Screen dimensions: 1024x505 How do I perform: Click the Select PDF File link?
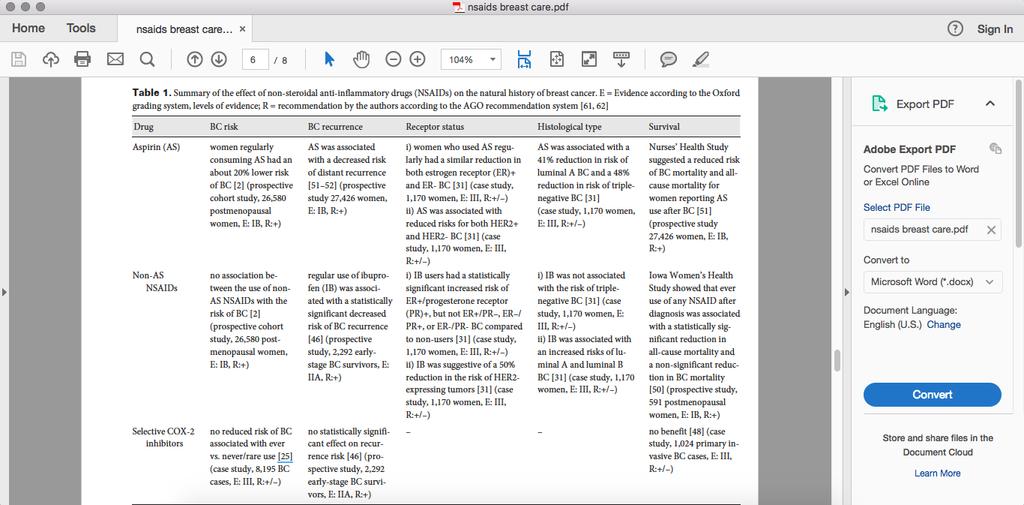tap(897, 207)
